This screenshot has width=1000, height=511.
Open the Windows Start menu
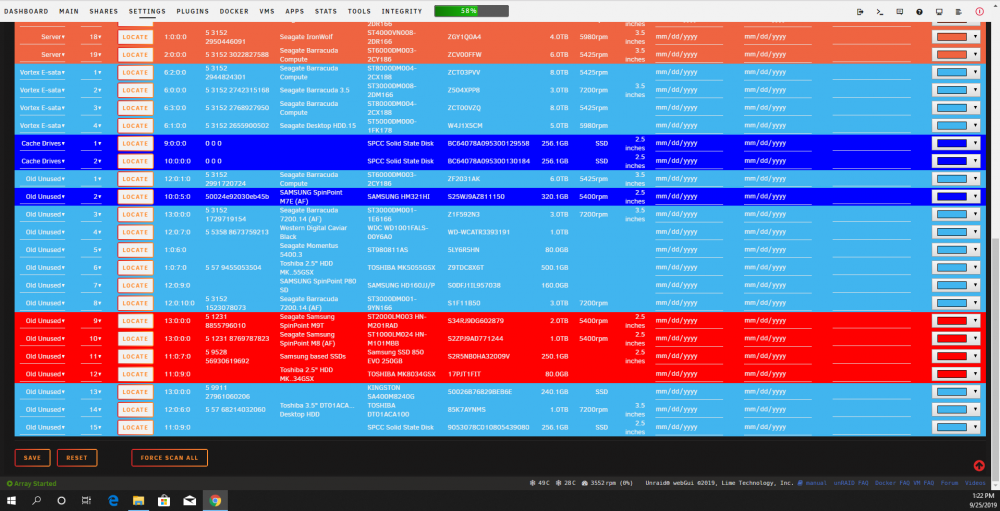(x=11, y=501)
